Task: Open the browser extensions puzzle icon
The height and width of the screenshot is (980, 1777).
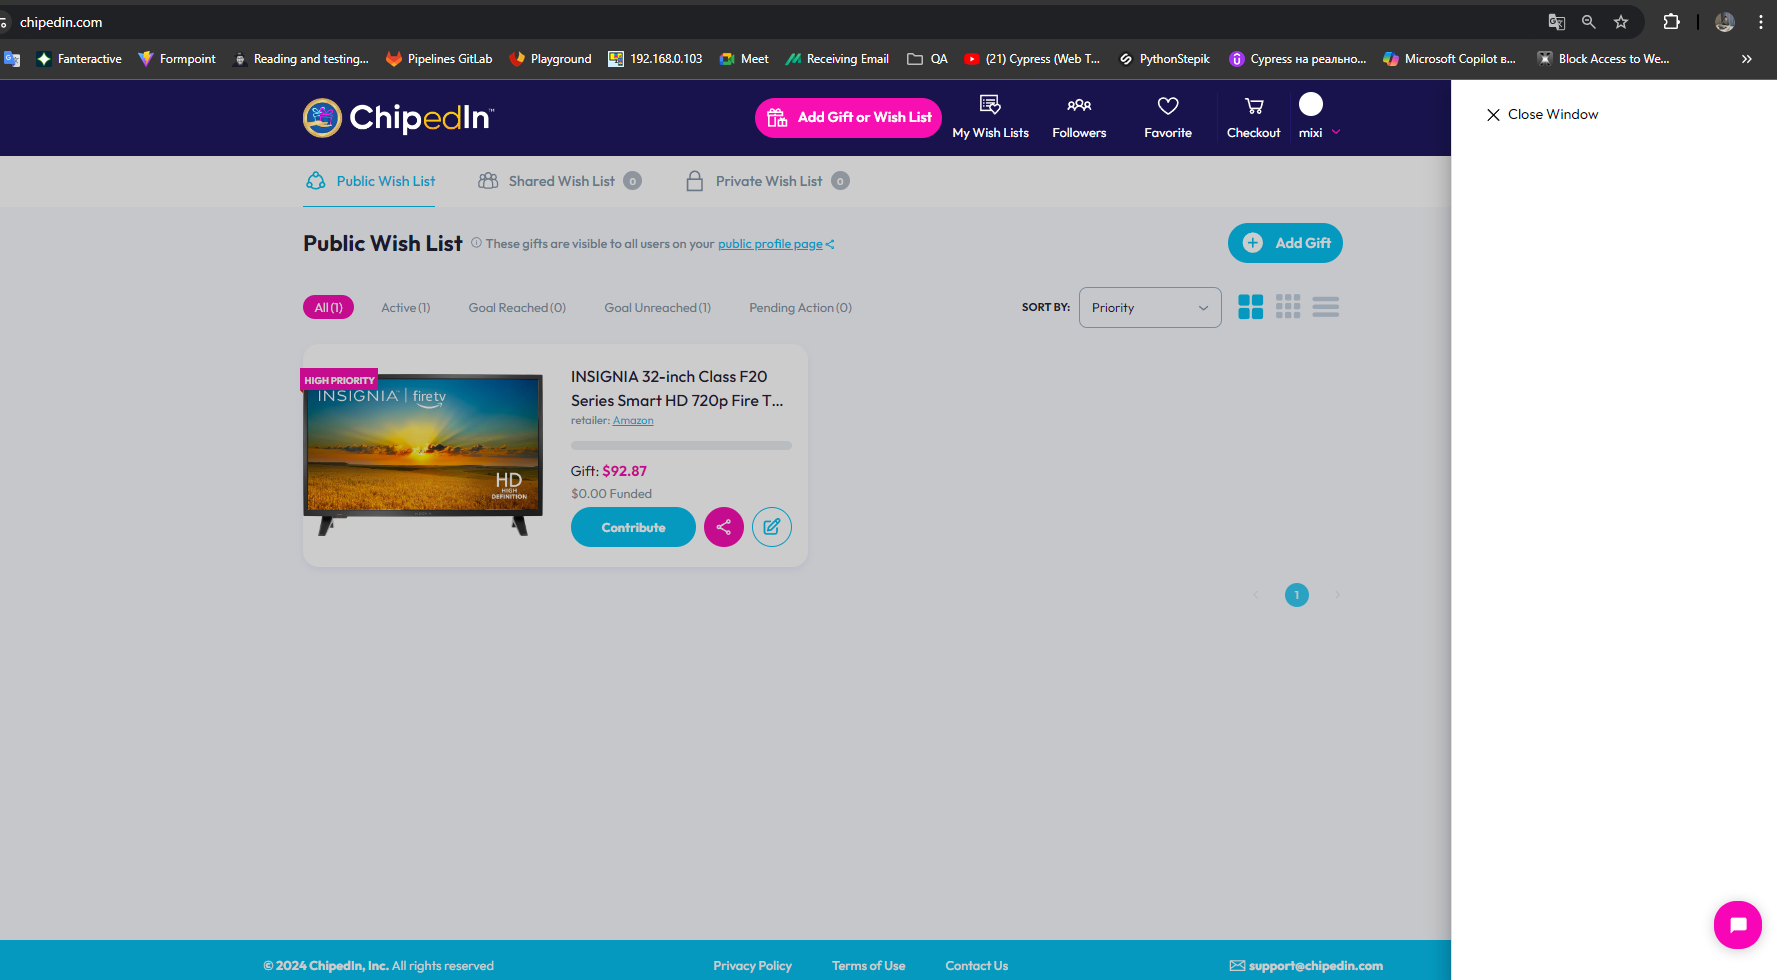Action: click(x=1671, y=22)
